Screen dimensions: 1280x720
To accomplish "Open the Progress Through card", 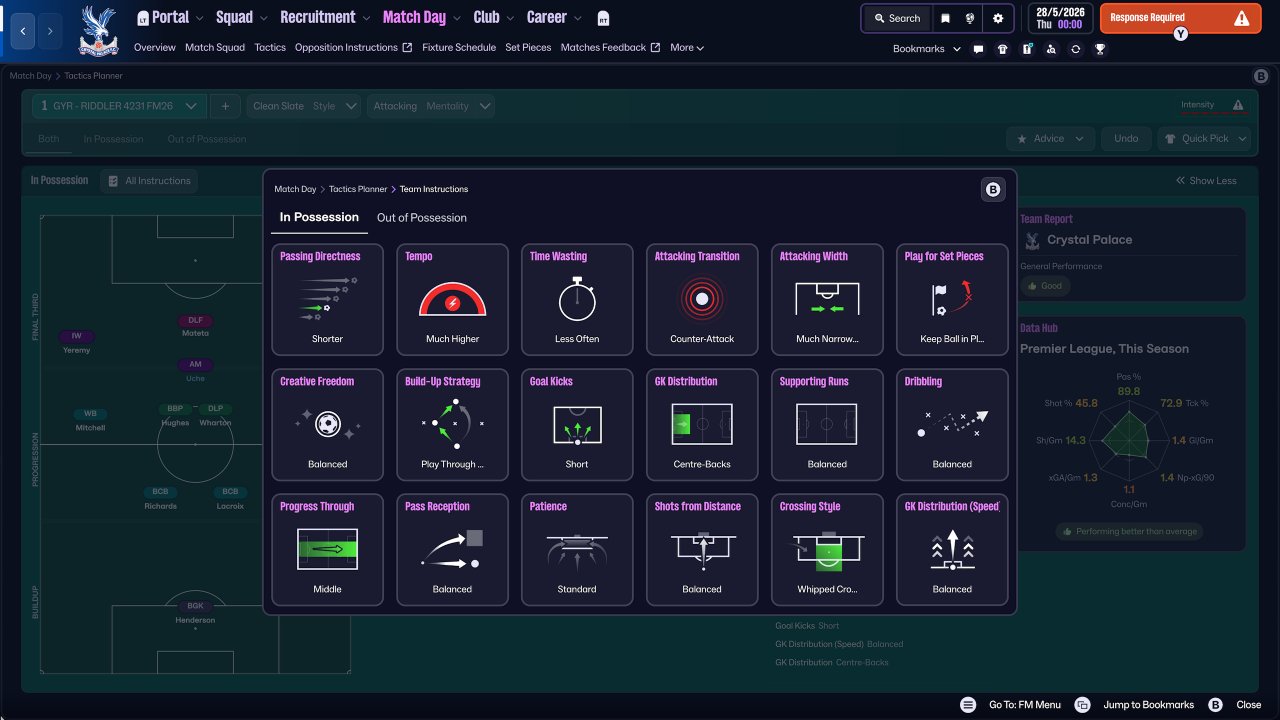I will click(327, 549).
